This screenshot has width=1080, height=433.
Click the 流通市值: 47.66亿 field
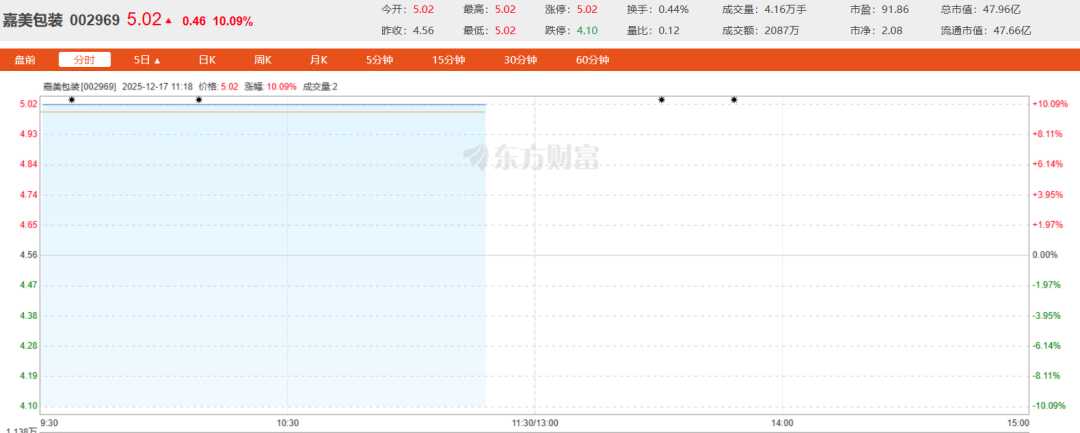pyautogui.click(x=986, y=30)
